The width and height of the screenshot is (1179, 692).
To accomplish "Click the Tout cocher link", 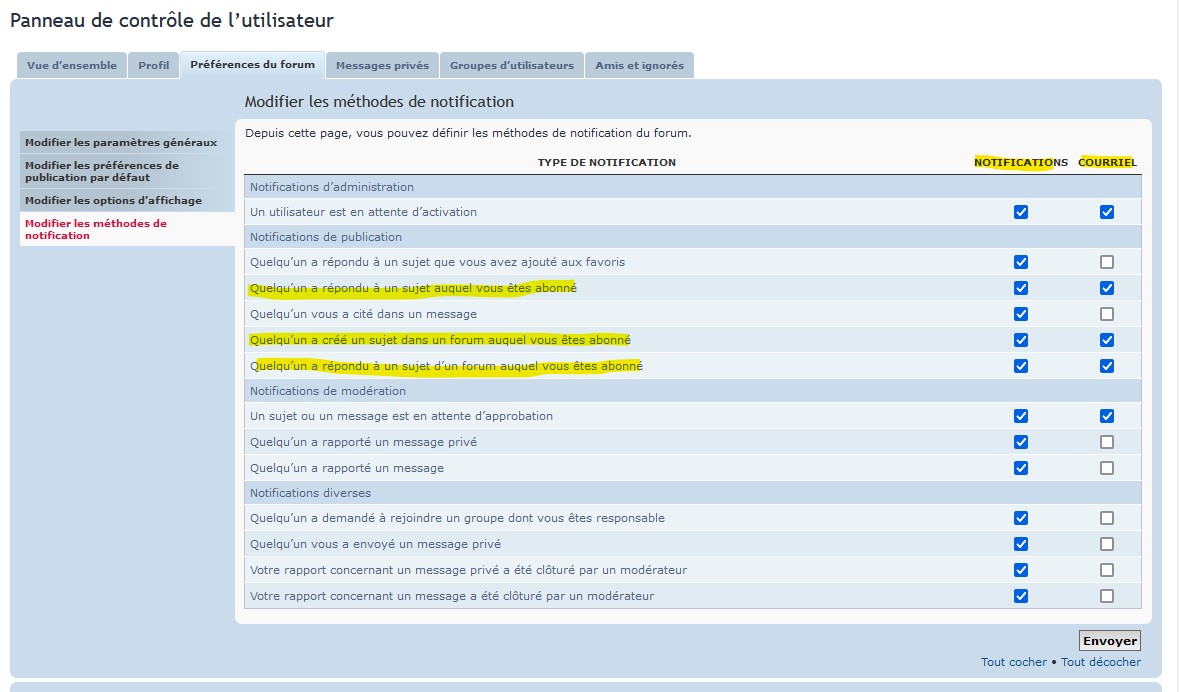I will 1014,662.
